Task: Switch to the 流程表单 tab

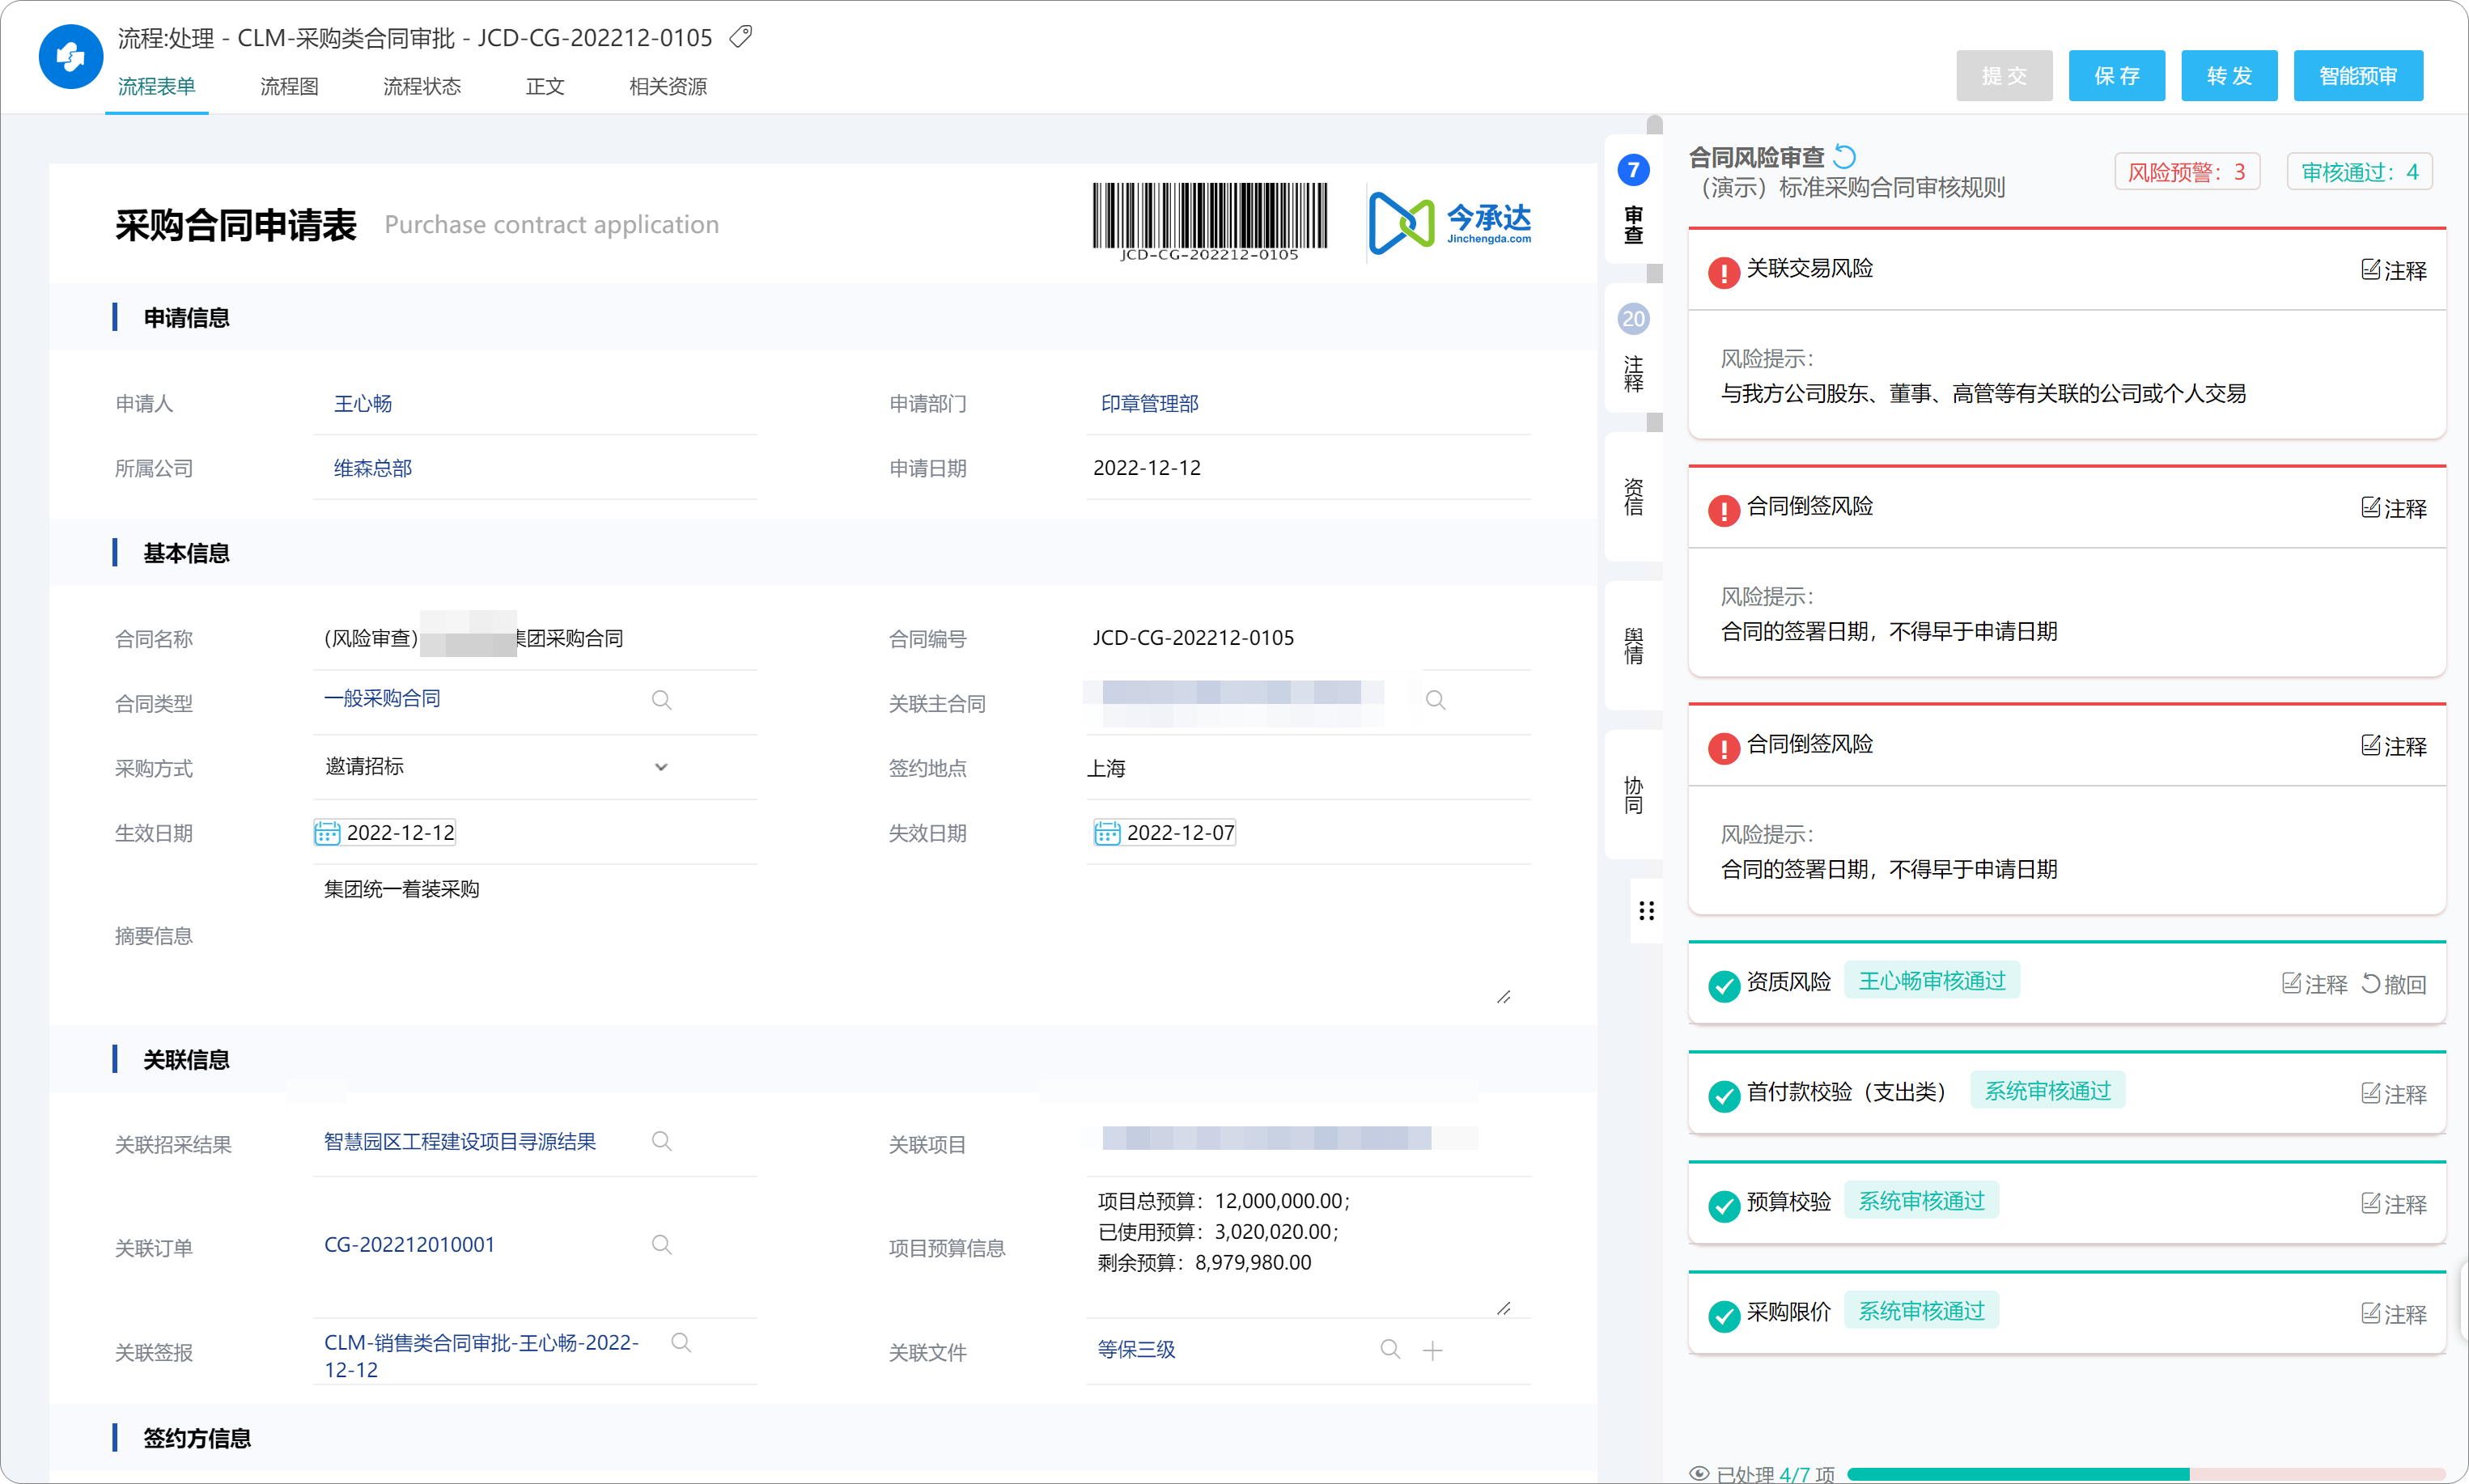Action: (x=156, y=86)
